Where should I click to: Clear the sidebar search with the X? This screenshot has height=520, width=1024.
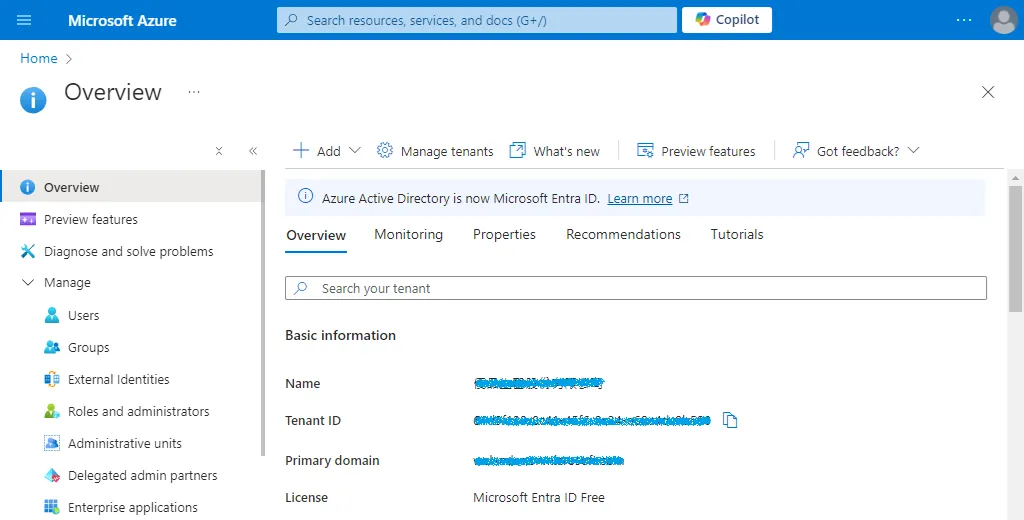(219, 151)
